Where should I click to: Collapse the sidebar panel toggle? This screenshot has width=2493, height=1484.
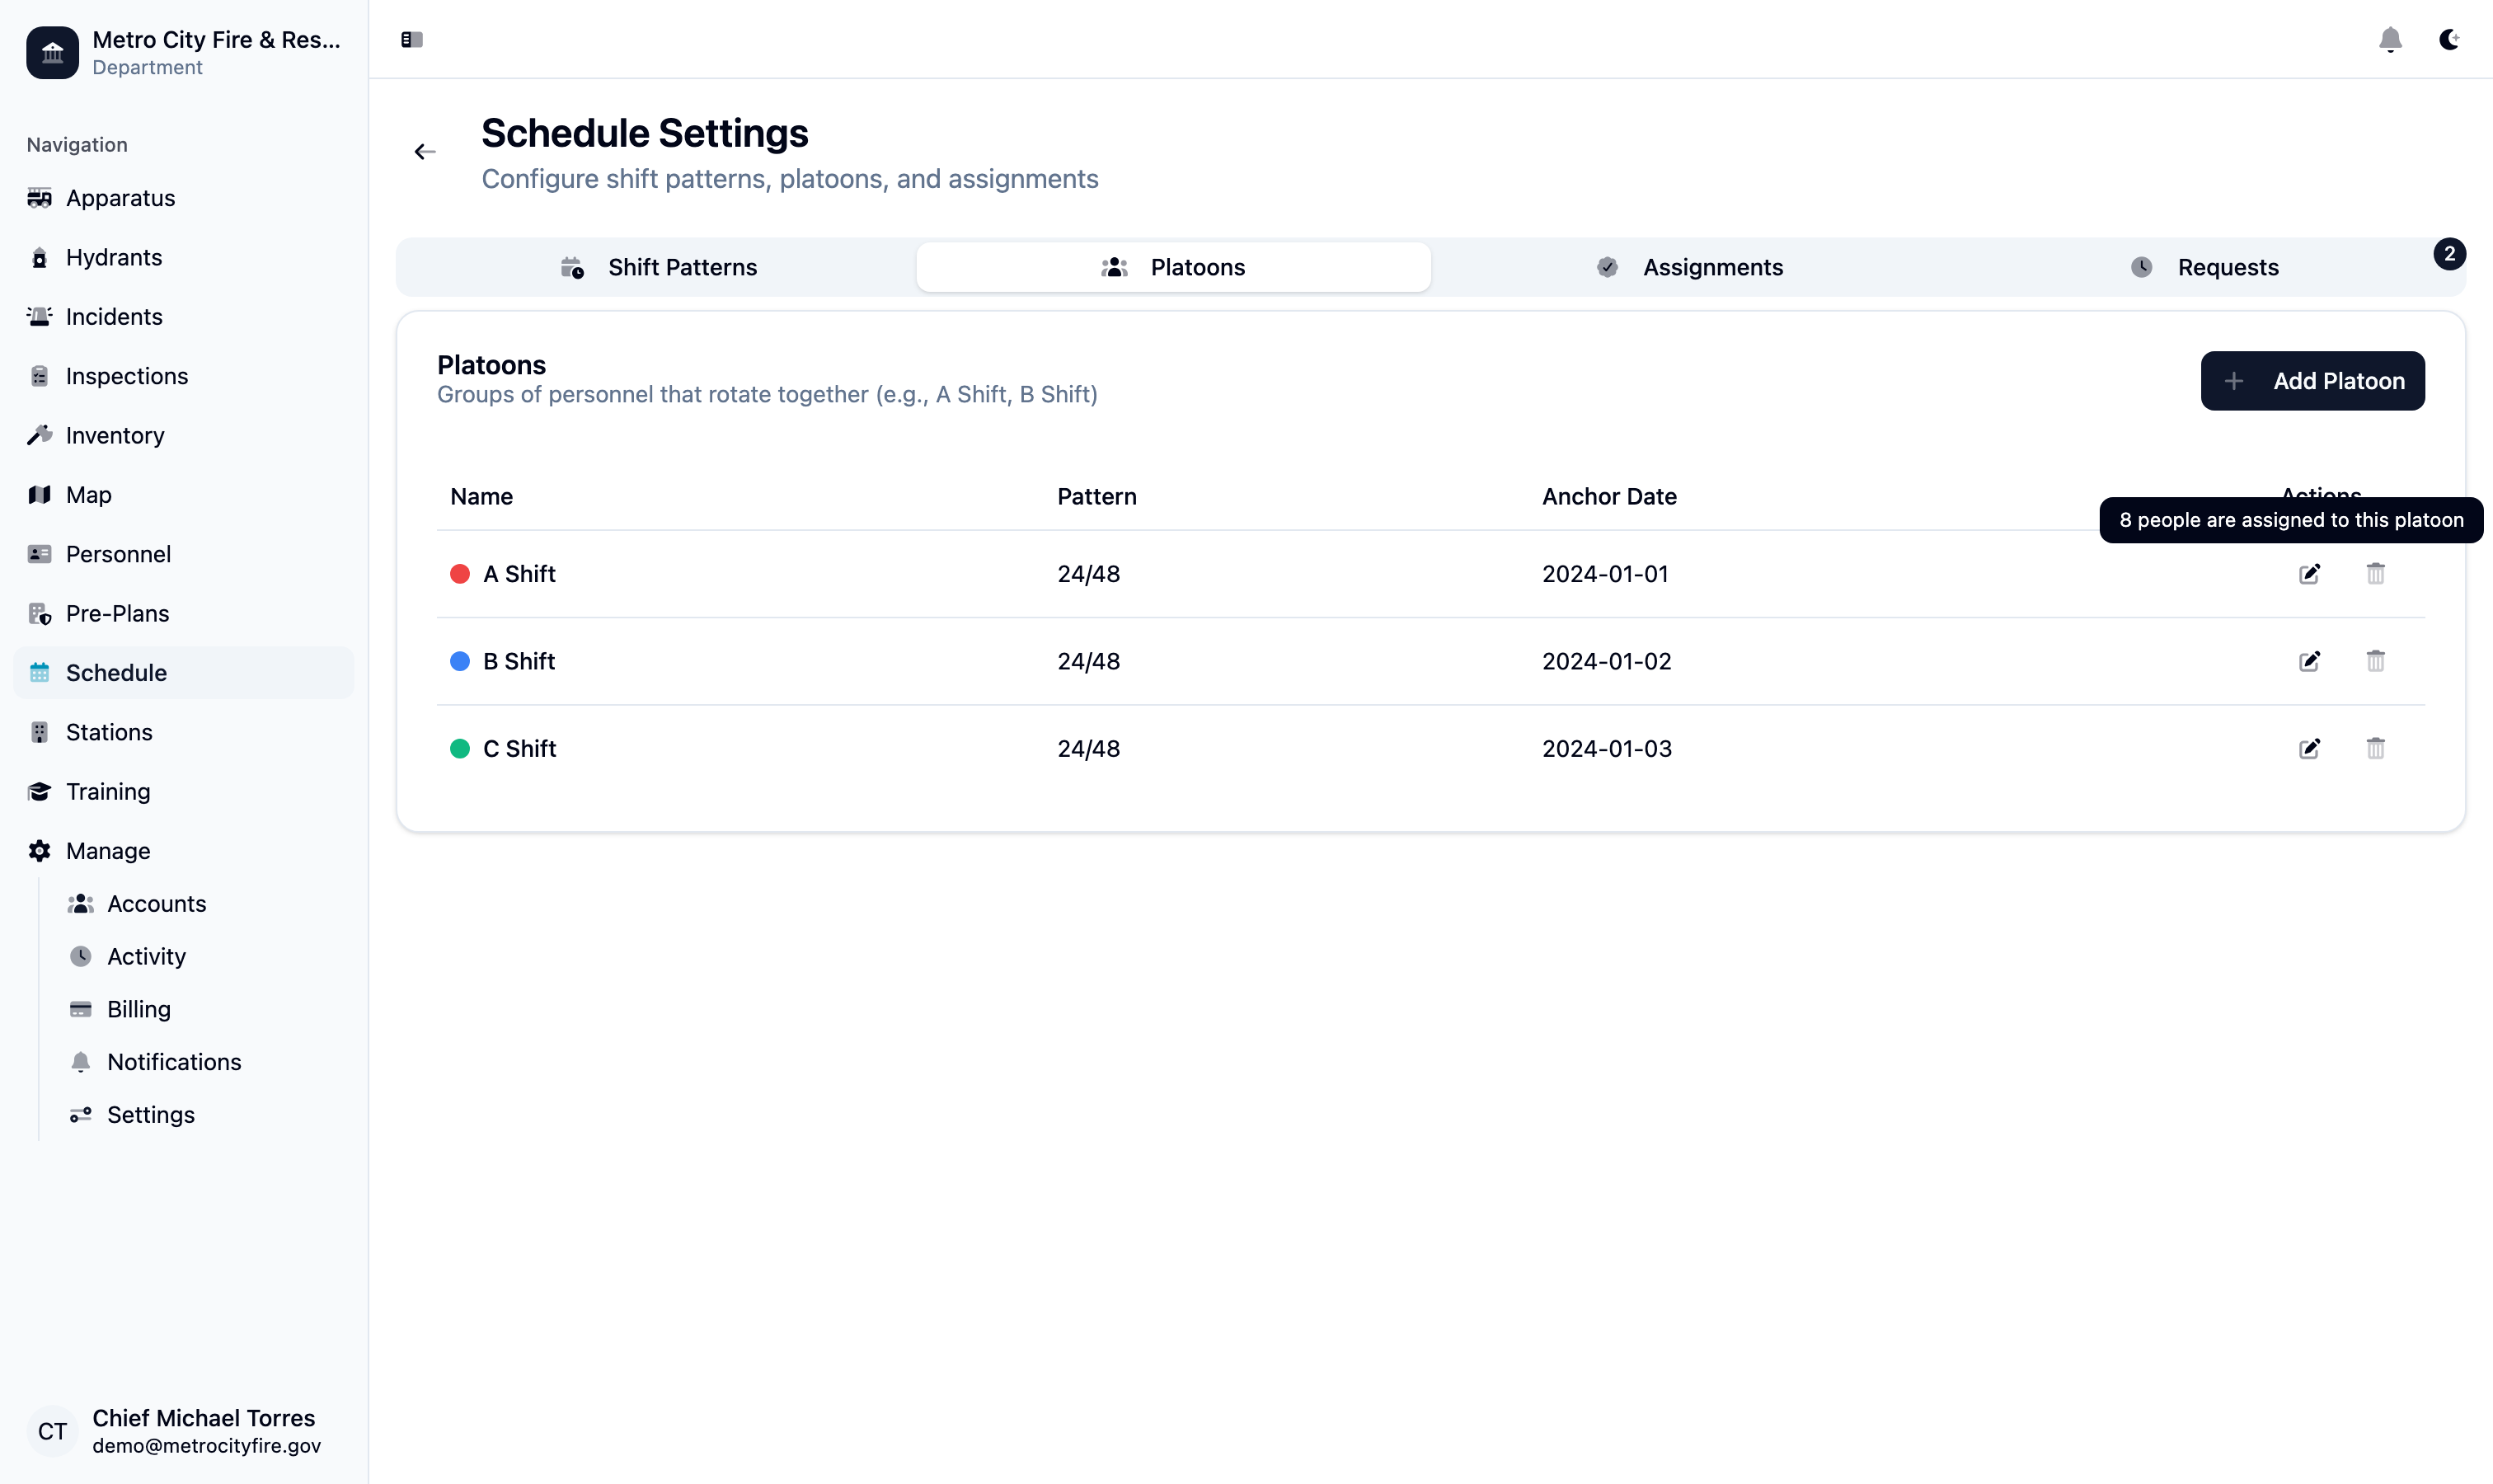(x=412, y=40)
